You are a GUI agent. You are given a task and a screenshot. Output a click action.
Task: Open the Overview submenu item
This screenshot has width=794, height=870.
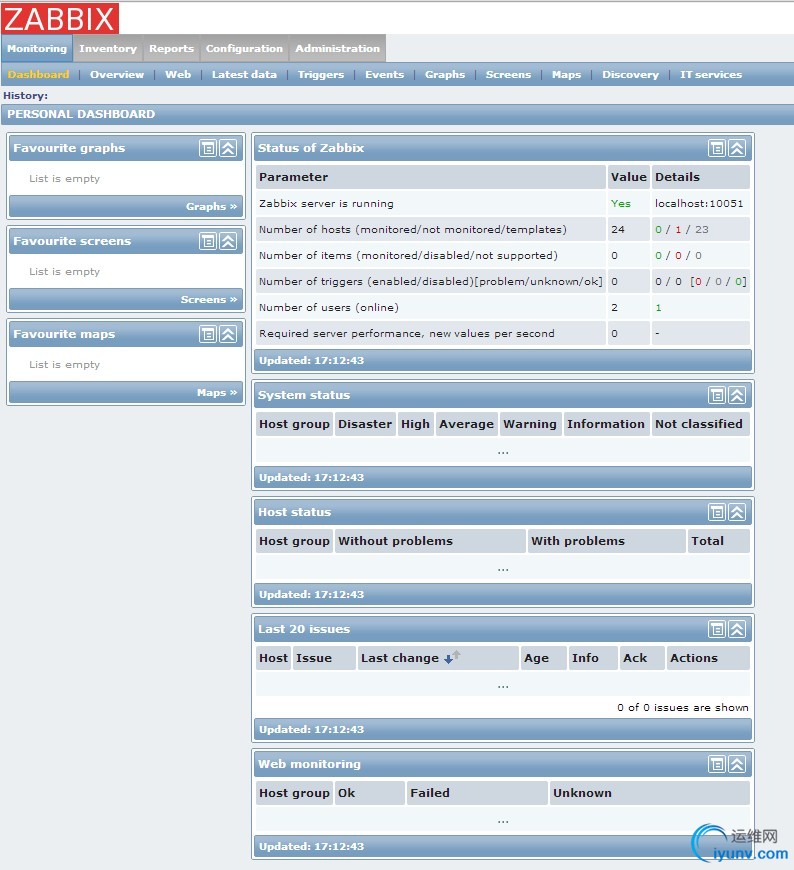click(x=117, y=74)
